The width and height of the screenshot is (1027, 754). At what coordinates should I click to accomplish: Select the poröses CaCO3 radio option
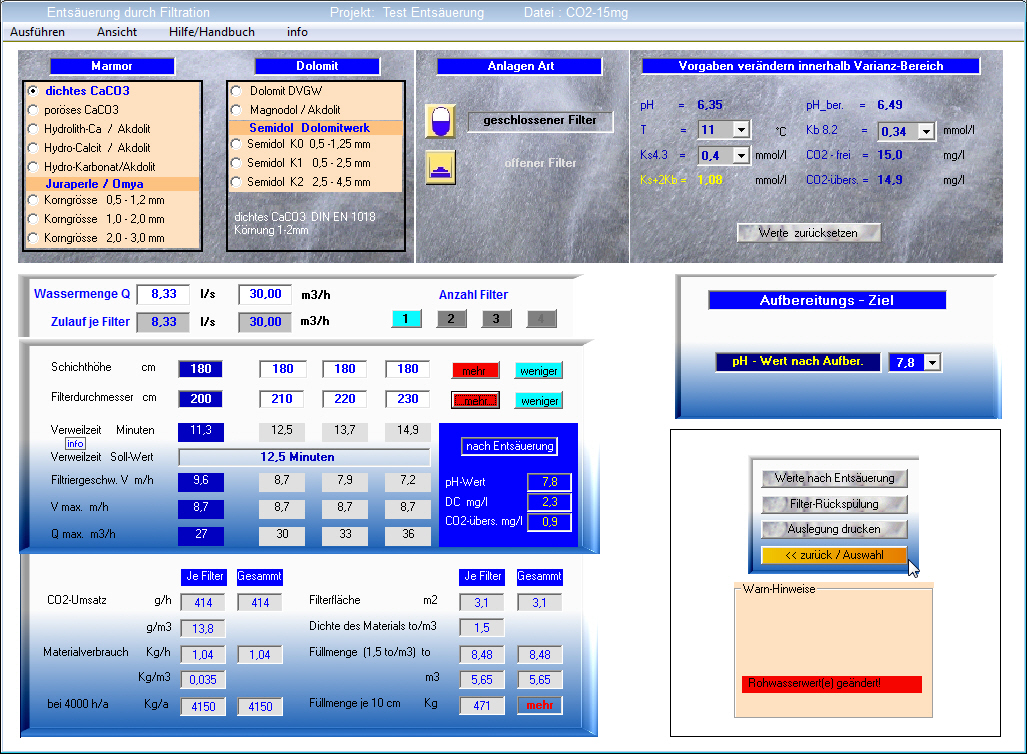tap(34, 110)
